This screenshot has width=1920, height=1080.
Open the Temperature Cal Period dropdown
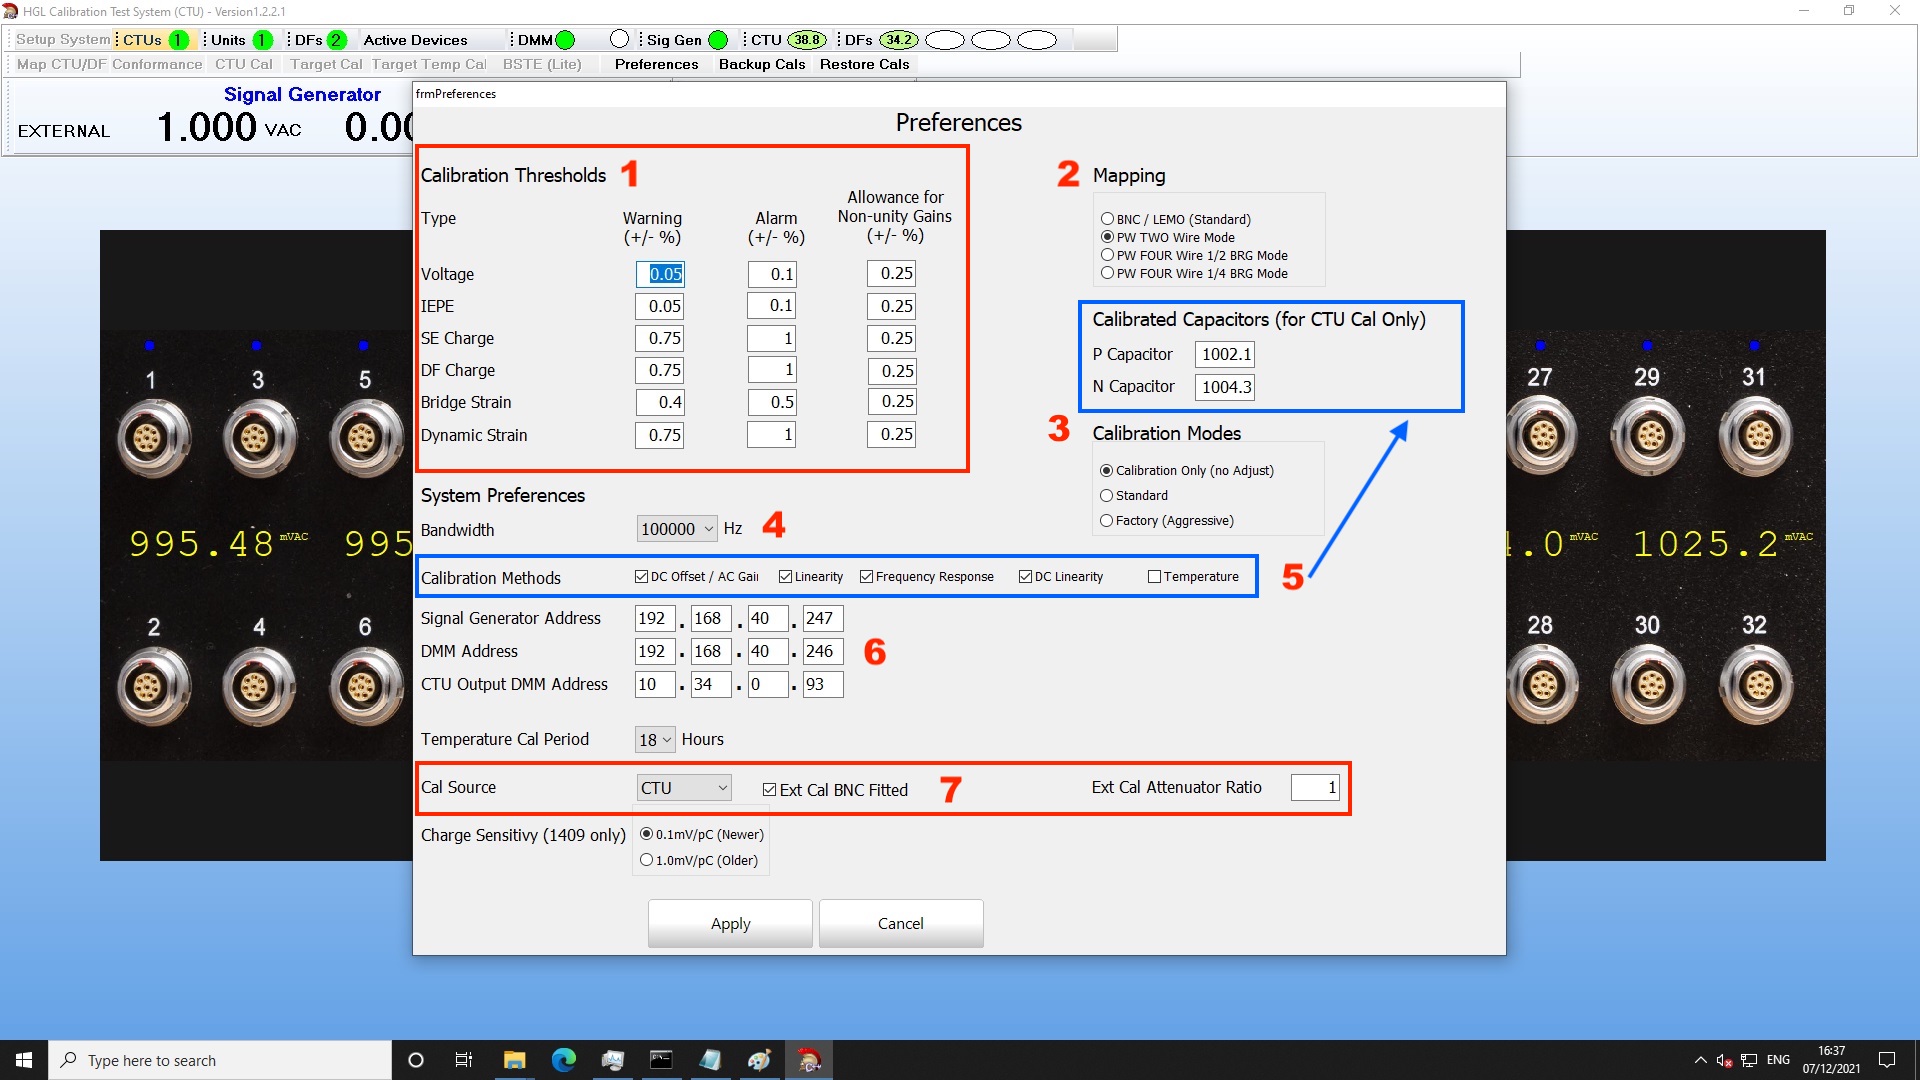(x=666, y=739)
